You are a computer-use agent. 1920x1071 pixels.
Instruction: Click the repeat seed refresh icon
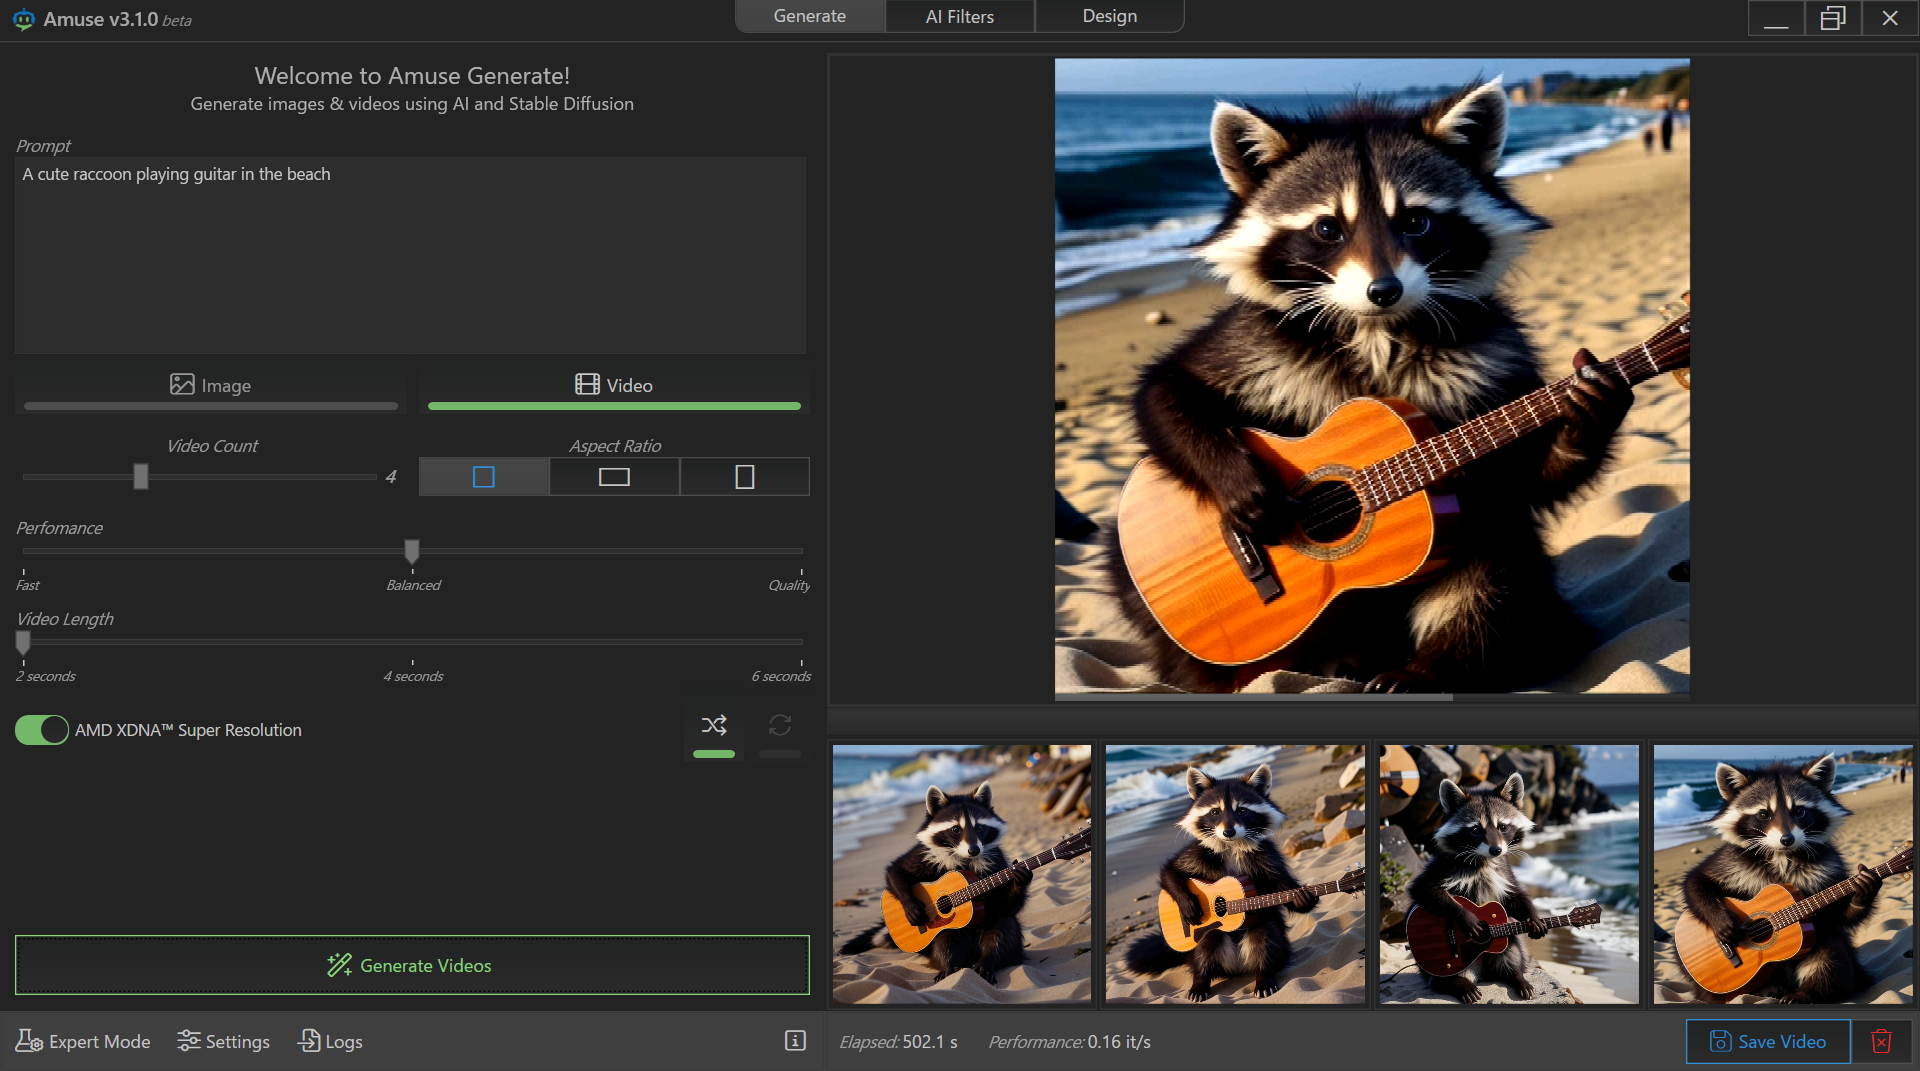coord(779,725)
